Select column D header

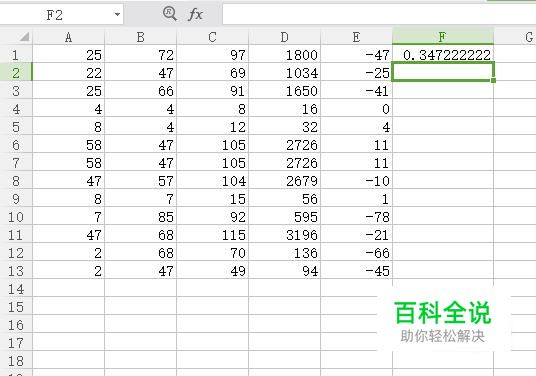tap(285, 37)
